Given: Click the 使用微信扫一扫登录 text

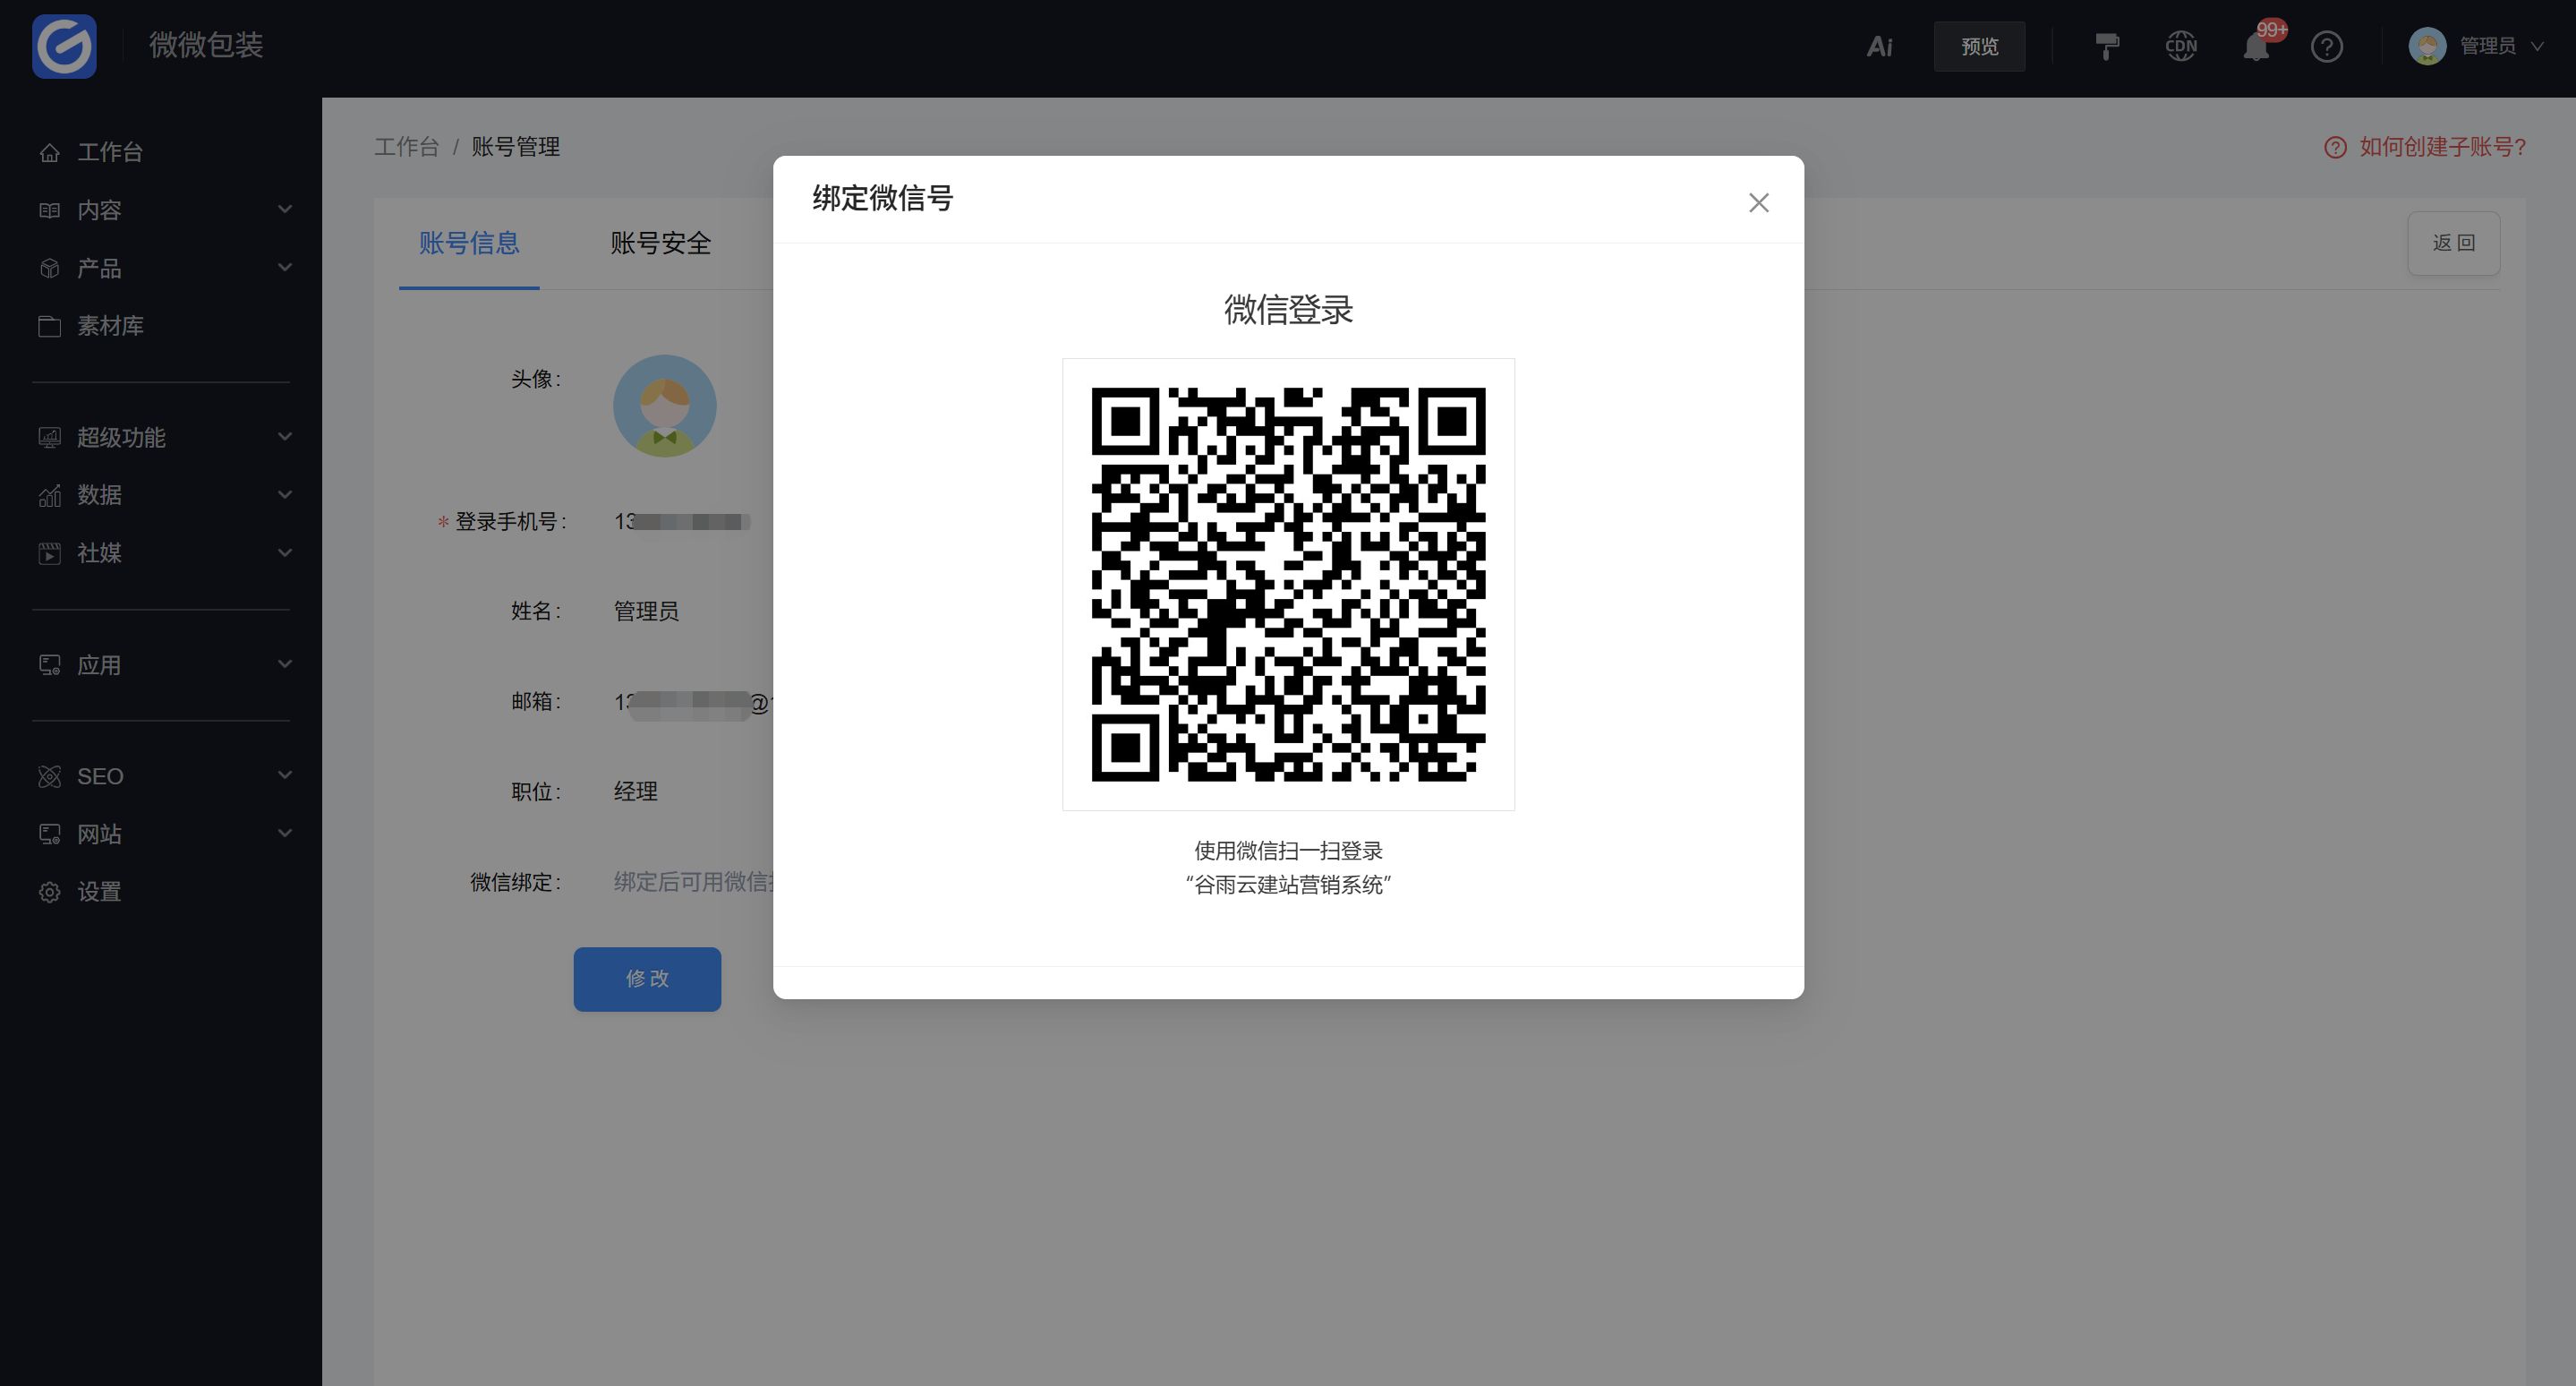Looking at the screenshot, I should click(x=1288, y=851).
